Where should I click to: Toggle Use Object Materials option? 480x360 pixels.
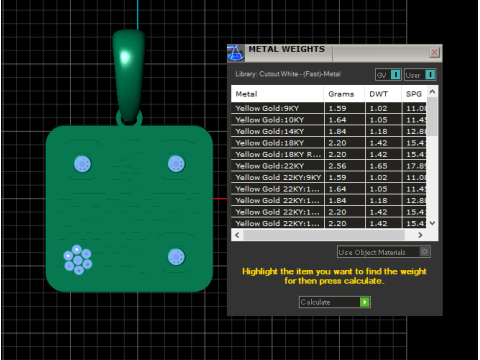[x=384, y=252]
